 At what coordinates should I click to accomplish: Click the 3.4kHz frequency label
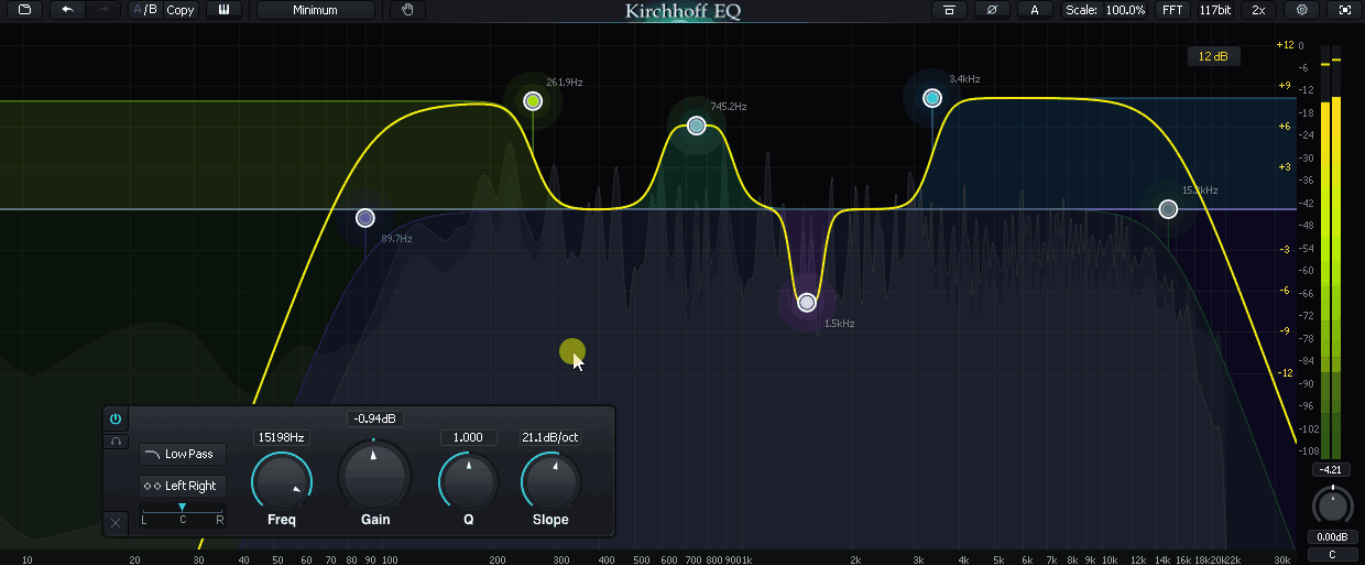click(x=964, y=79)
